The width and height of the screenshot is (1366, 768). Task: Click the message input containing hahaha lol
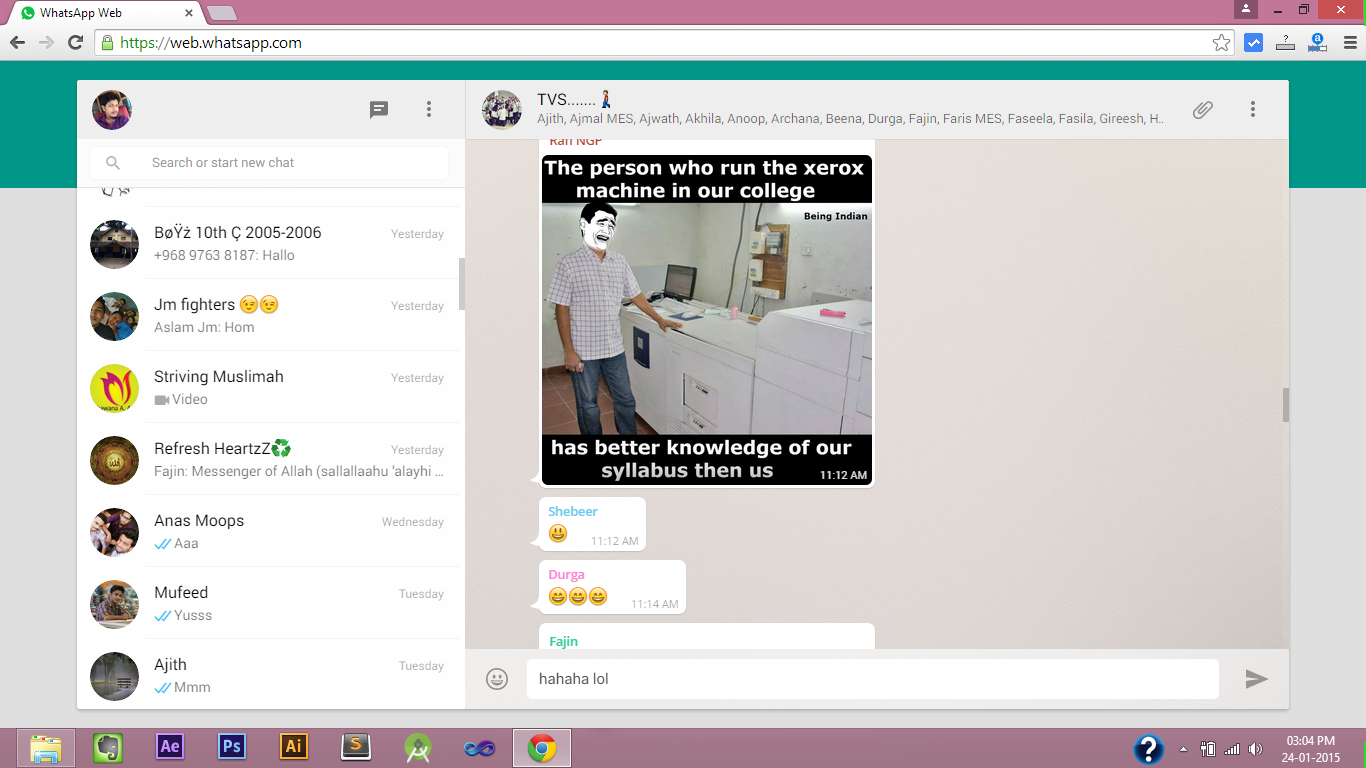(870, 679)
